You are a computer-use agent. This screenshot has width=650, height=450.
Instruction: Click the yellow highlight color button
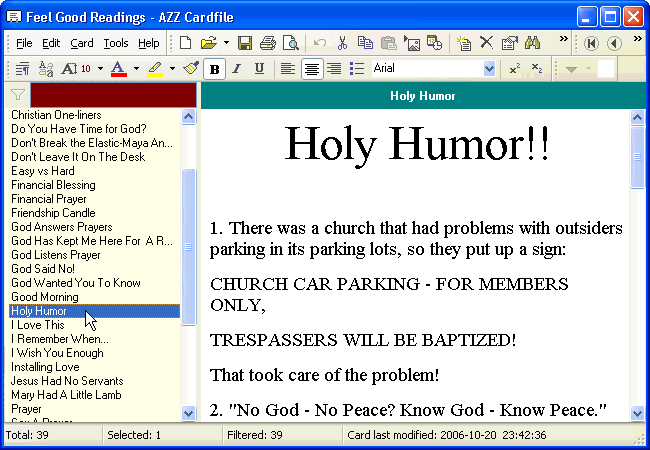[x=155, y=69]
